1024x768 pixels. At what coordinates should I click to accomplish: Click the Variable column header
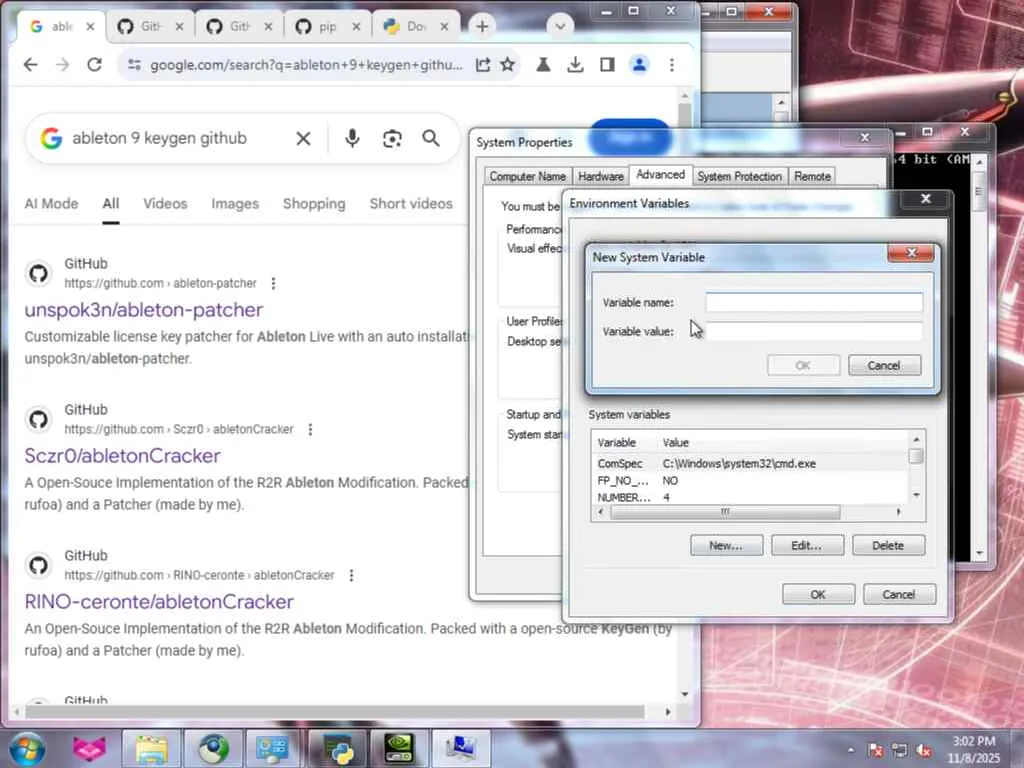624,442
